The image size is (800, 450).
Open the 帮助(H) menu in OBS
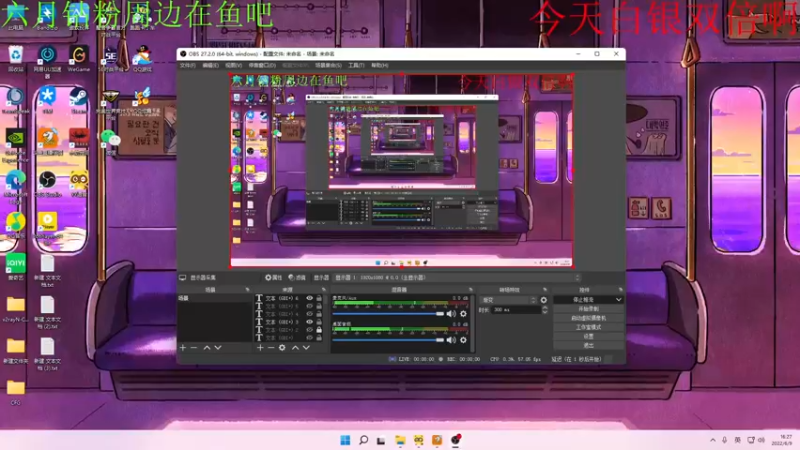(x=380, y=65)
